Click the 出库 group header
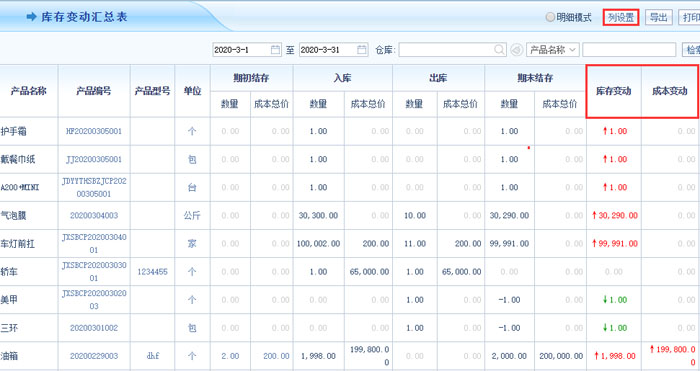Image resolution: width=700 pixels, height=371 pixels. click(x=438, y=78)
